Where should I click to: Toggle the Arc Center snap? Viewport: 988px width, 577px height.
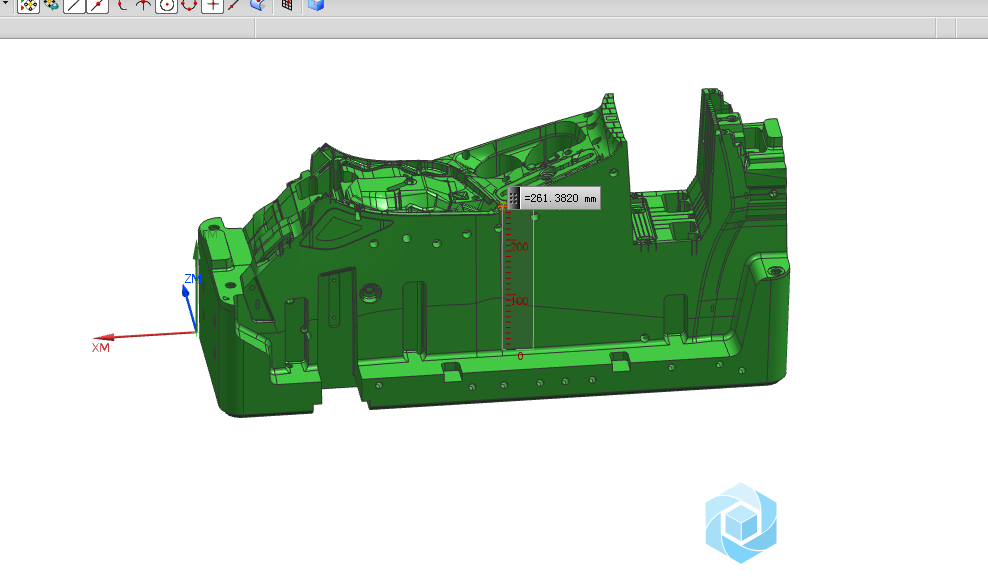166,6
